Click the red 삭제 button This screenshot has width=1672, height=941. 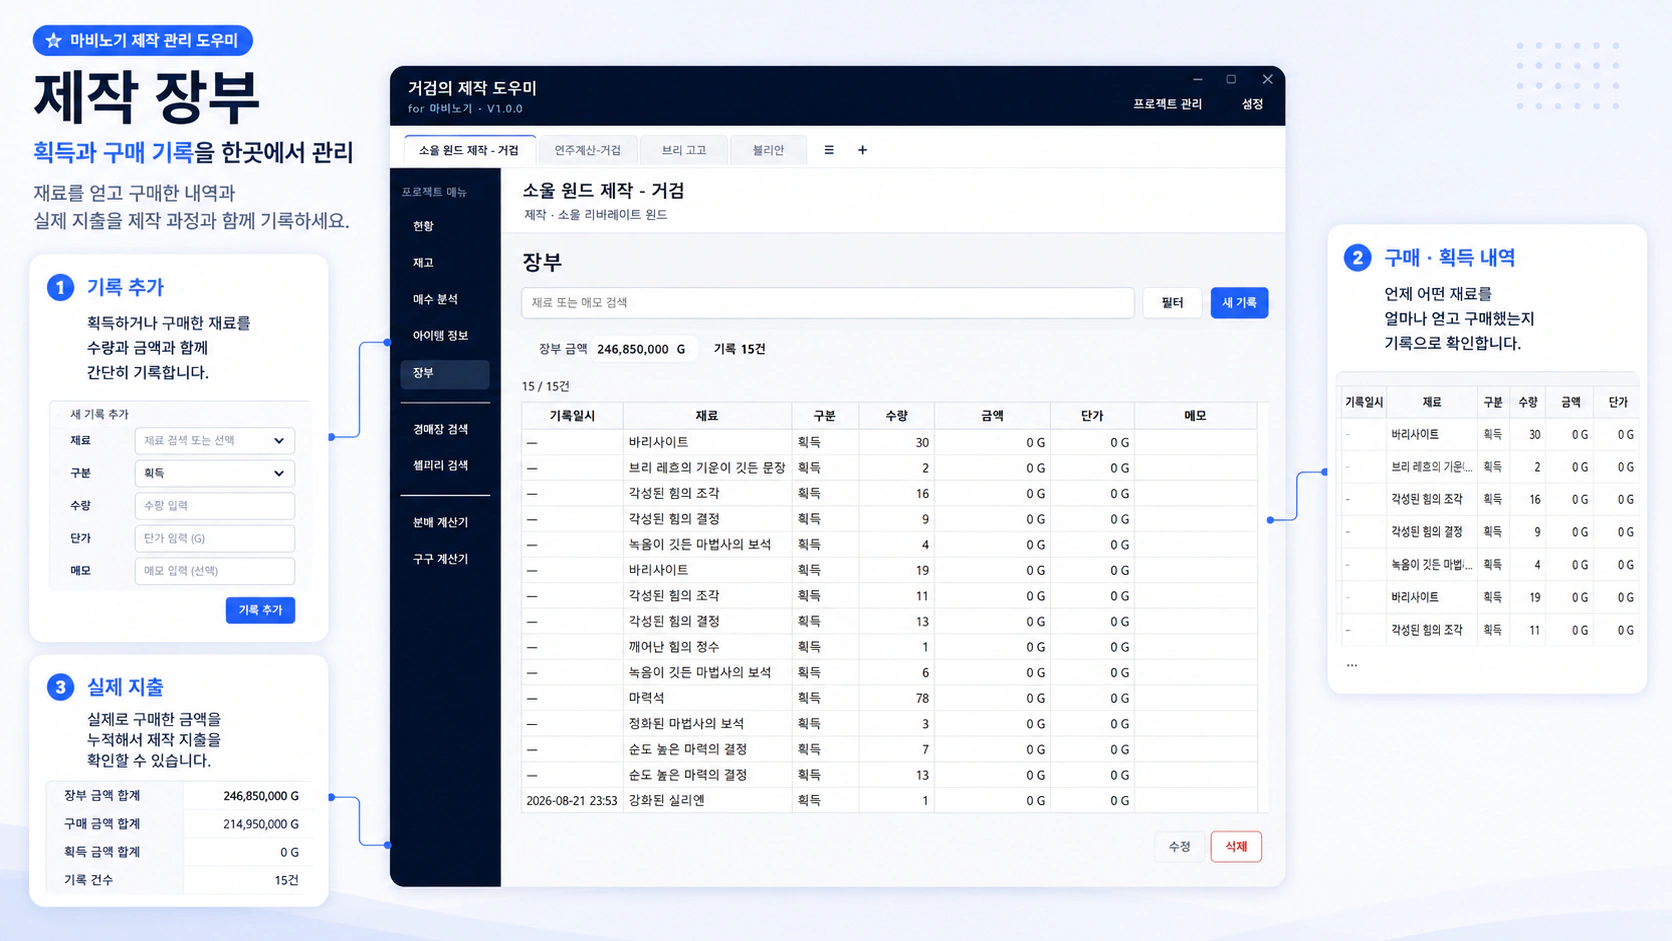click(1236, 847)
